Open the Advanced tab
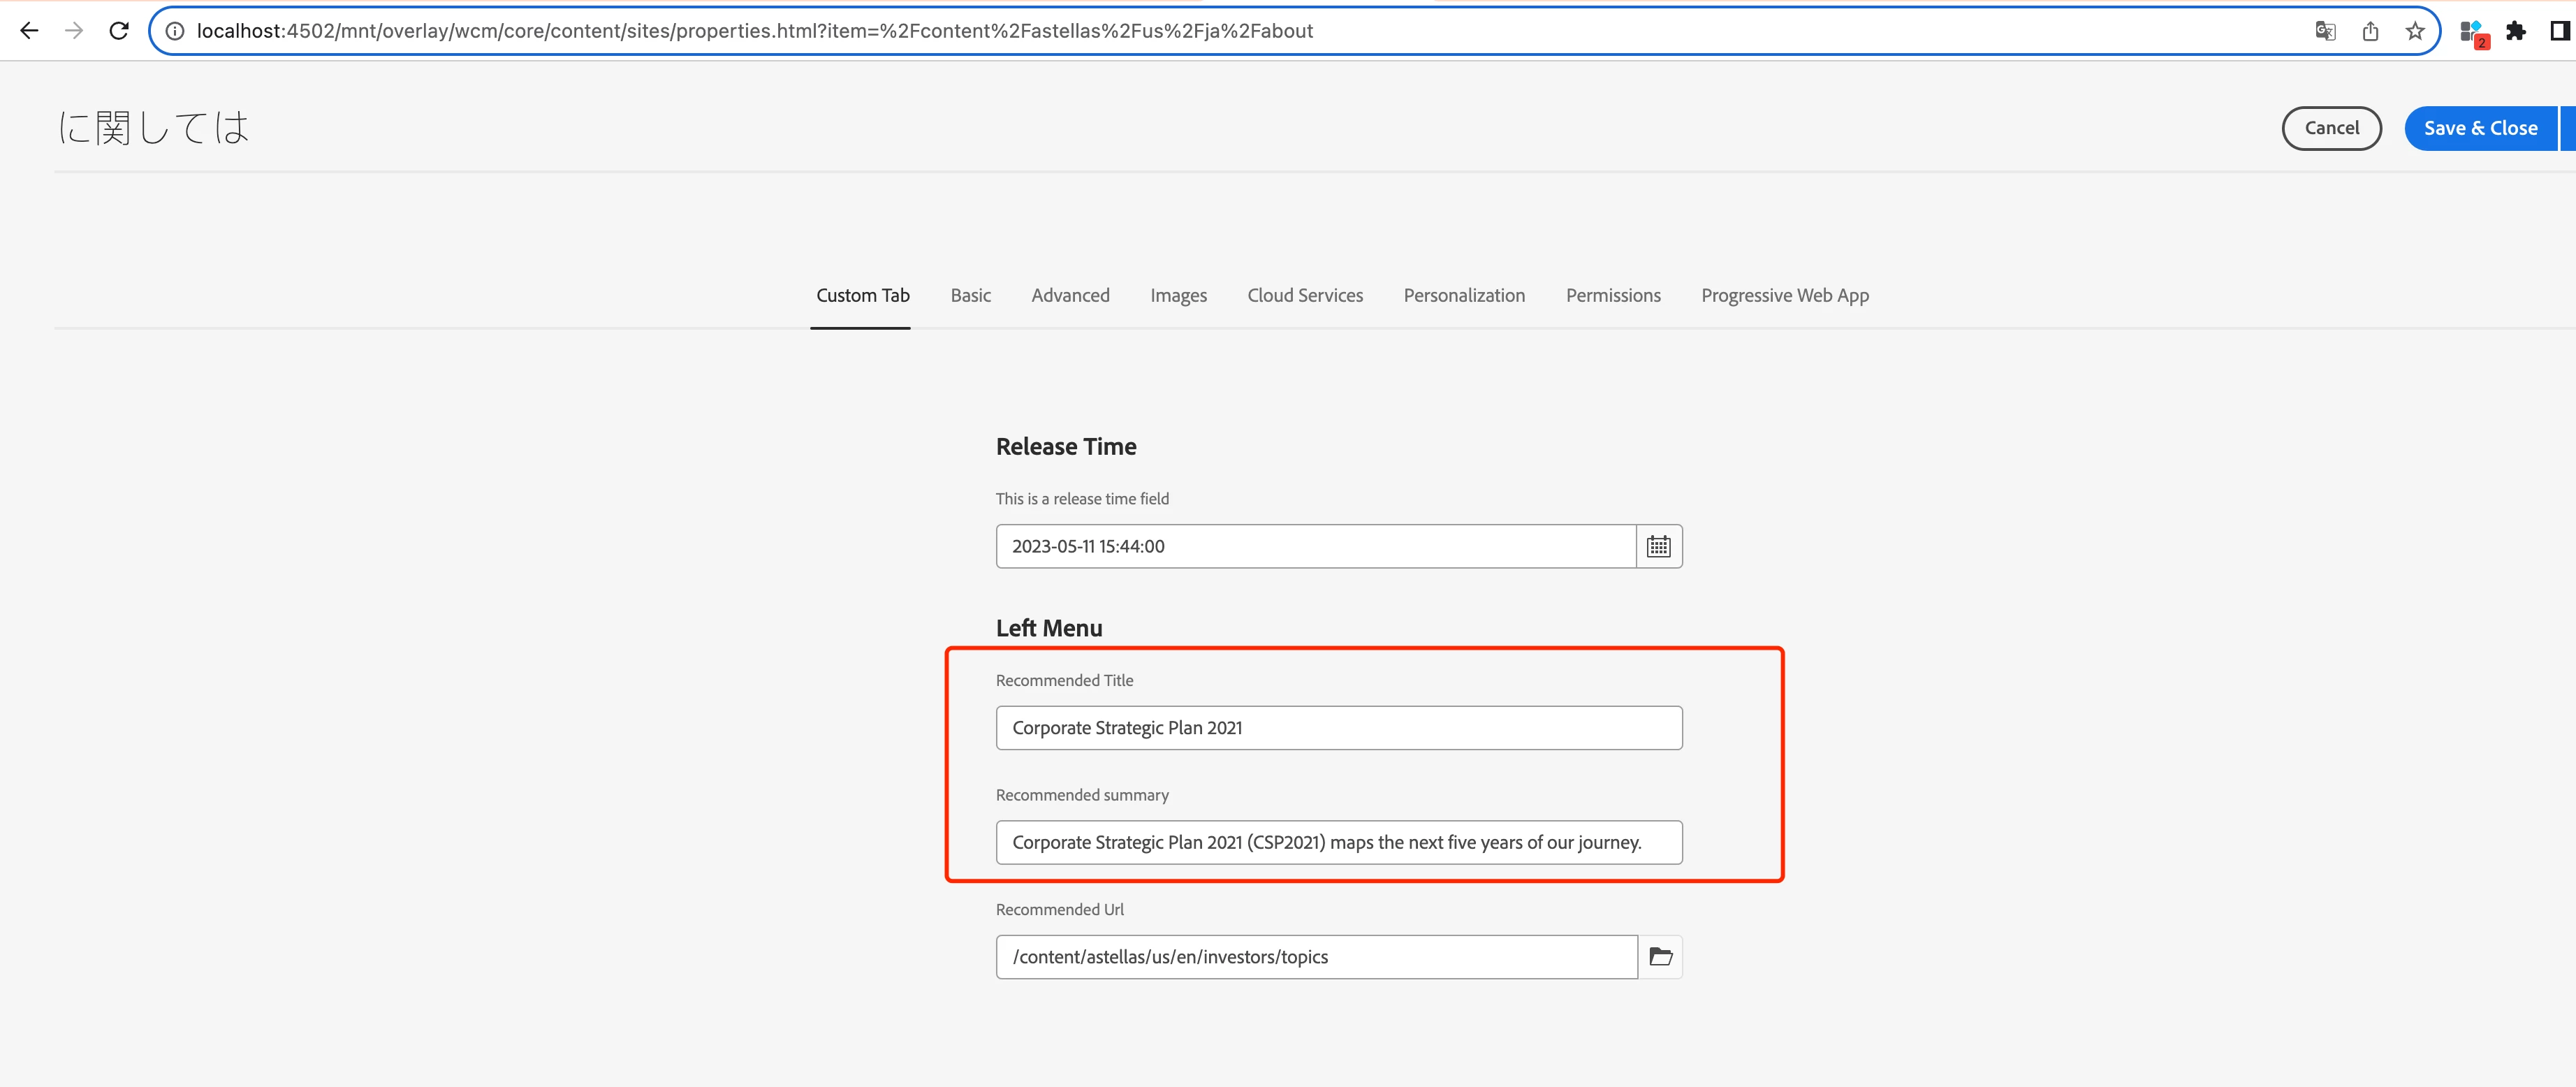Image resolution: width=2576 pixels, height=1087 pixels. (x=1070, y=295)
